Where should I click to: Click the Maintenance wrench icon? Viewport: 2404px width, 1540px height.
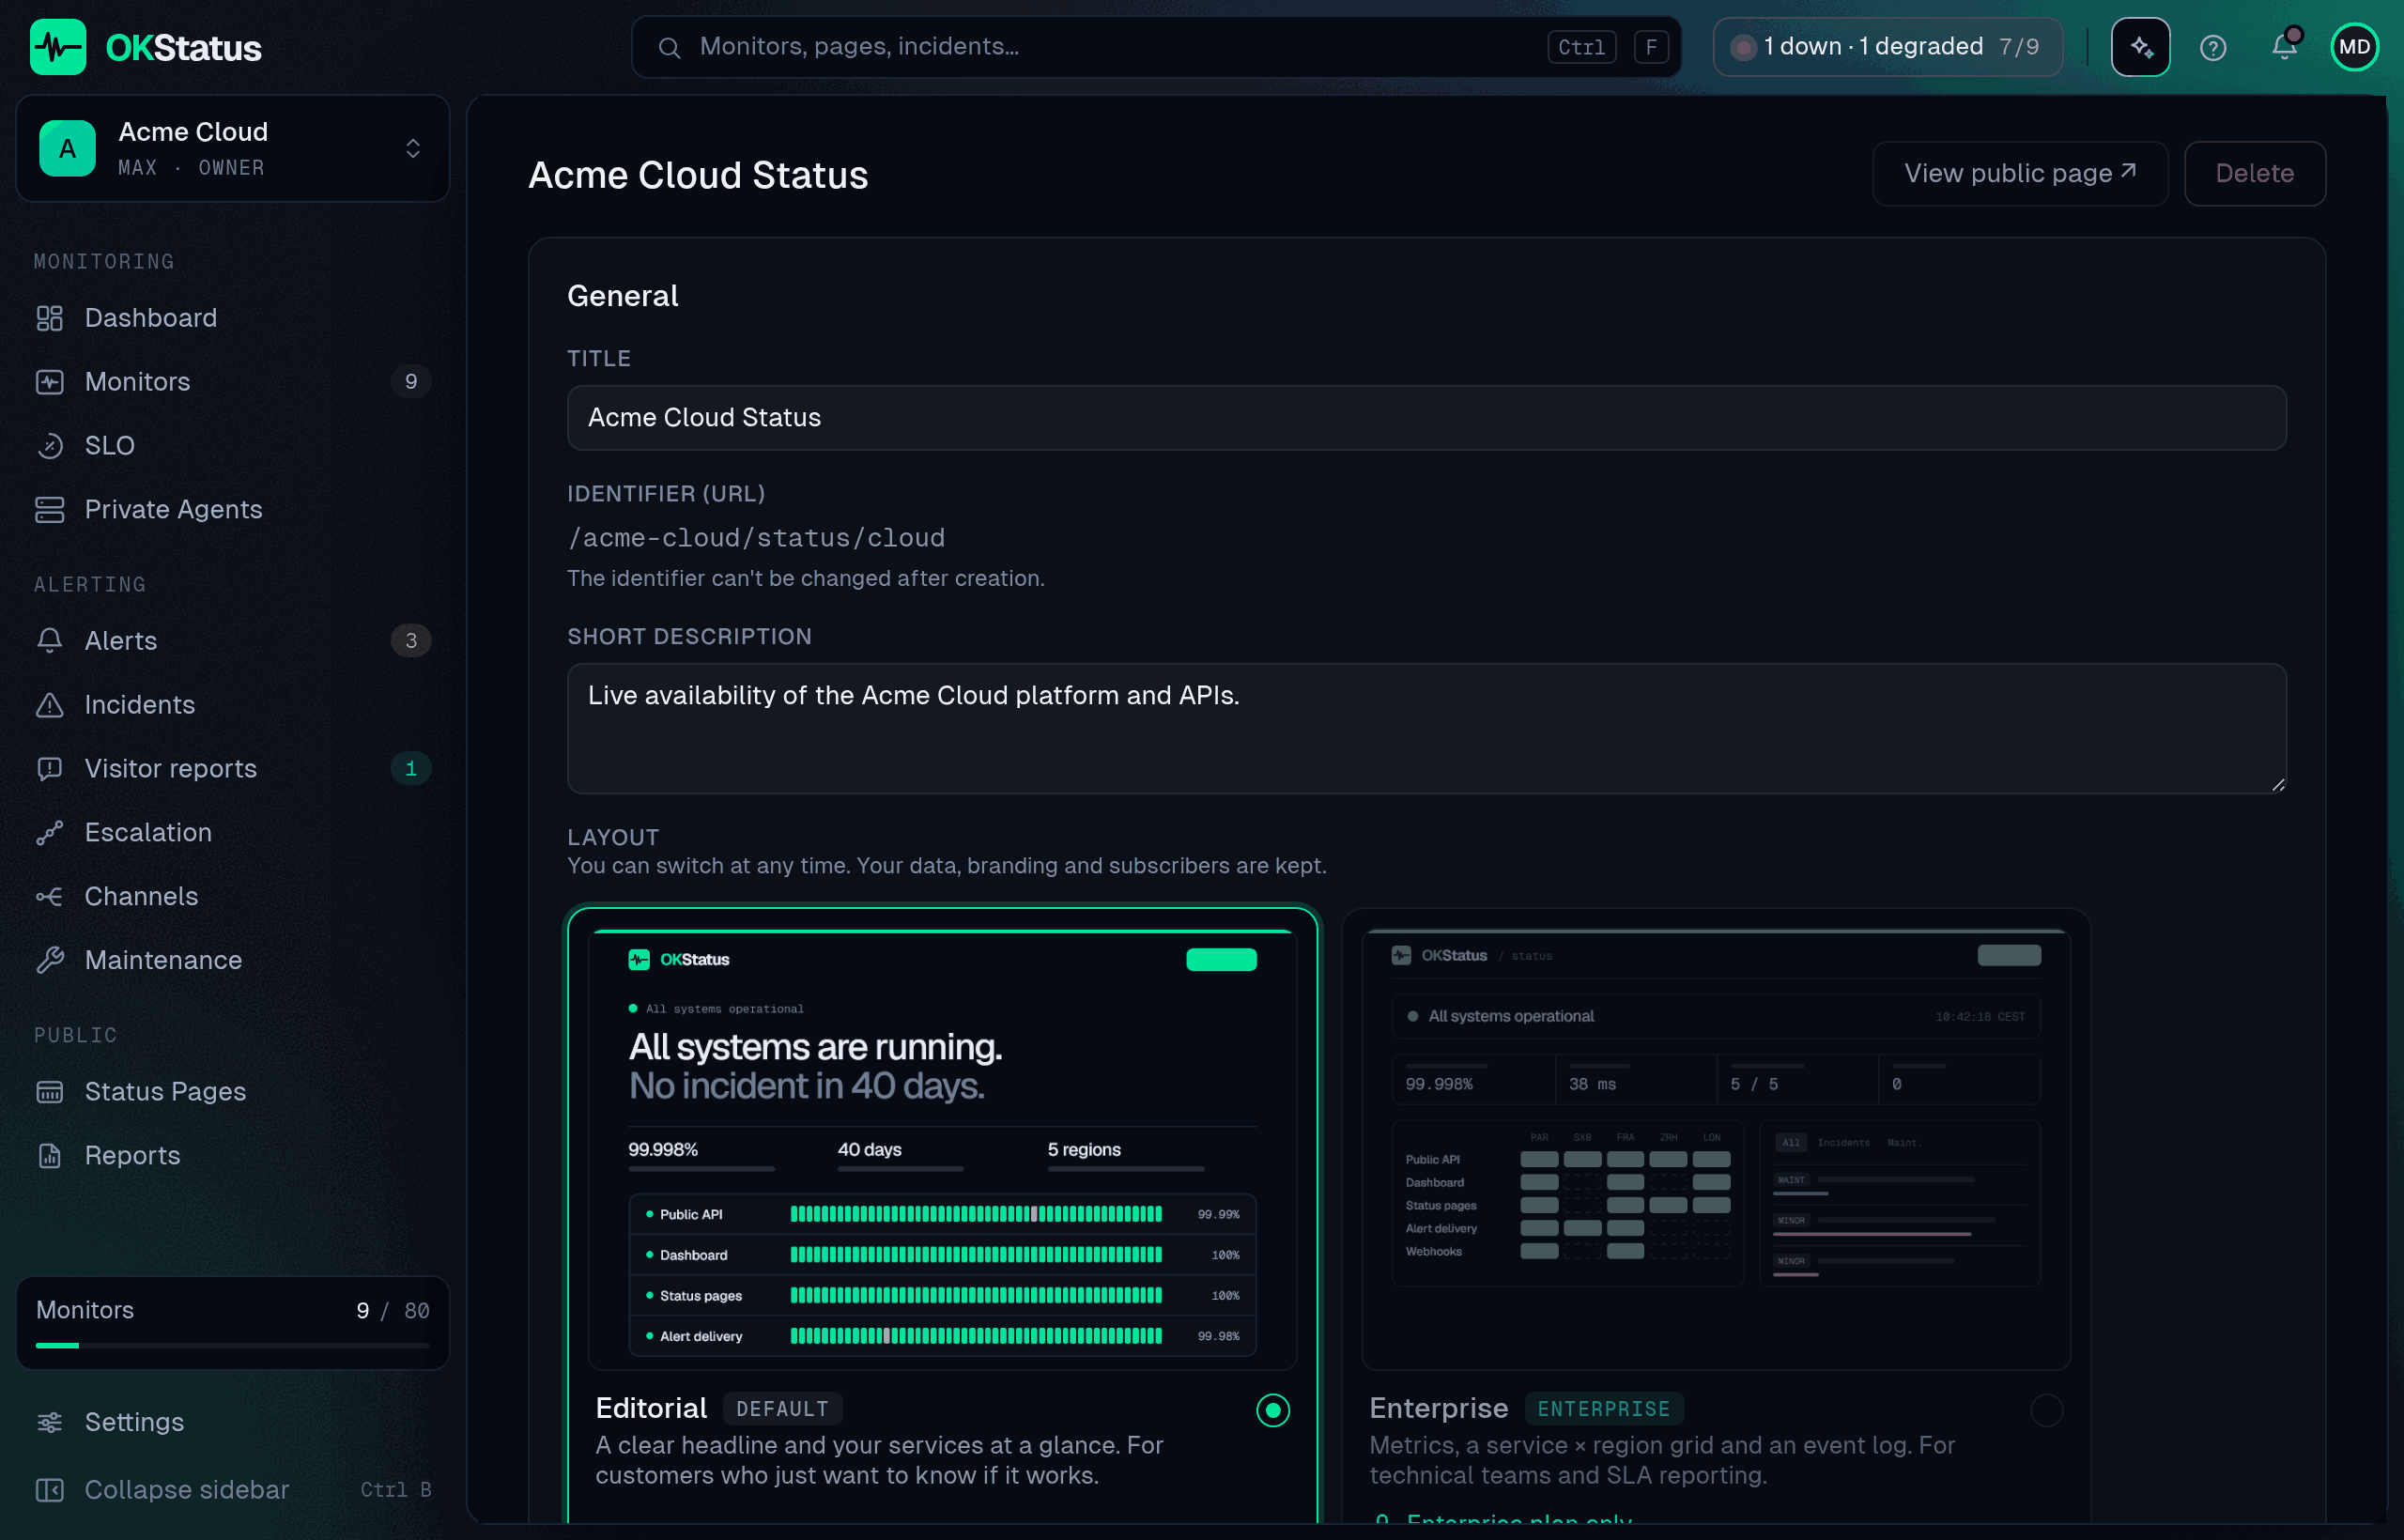coord(49,961)
